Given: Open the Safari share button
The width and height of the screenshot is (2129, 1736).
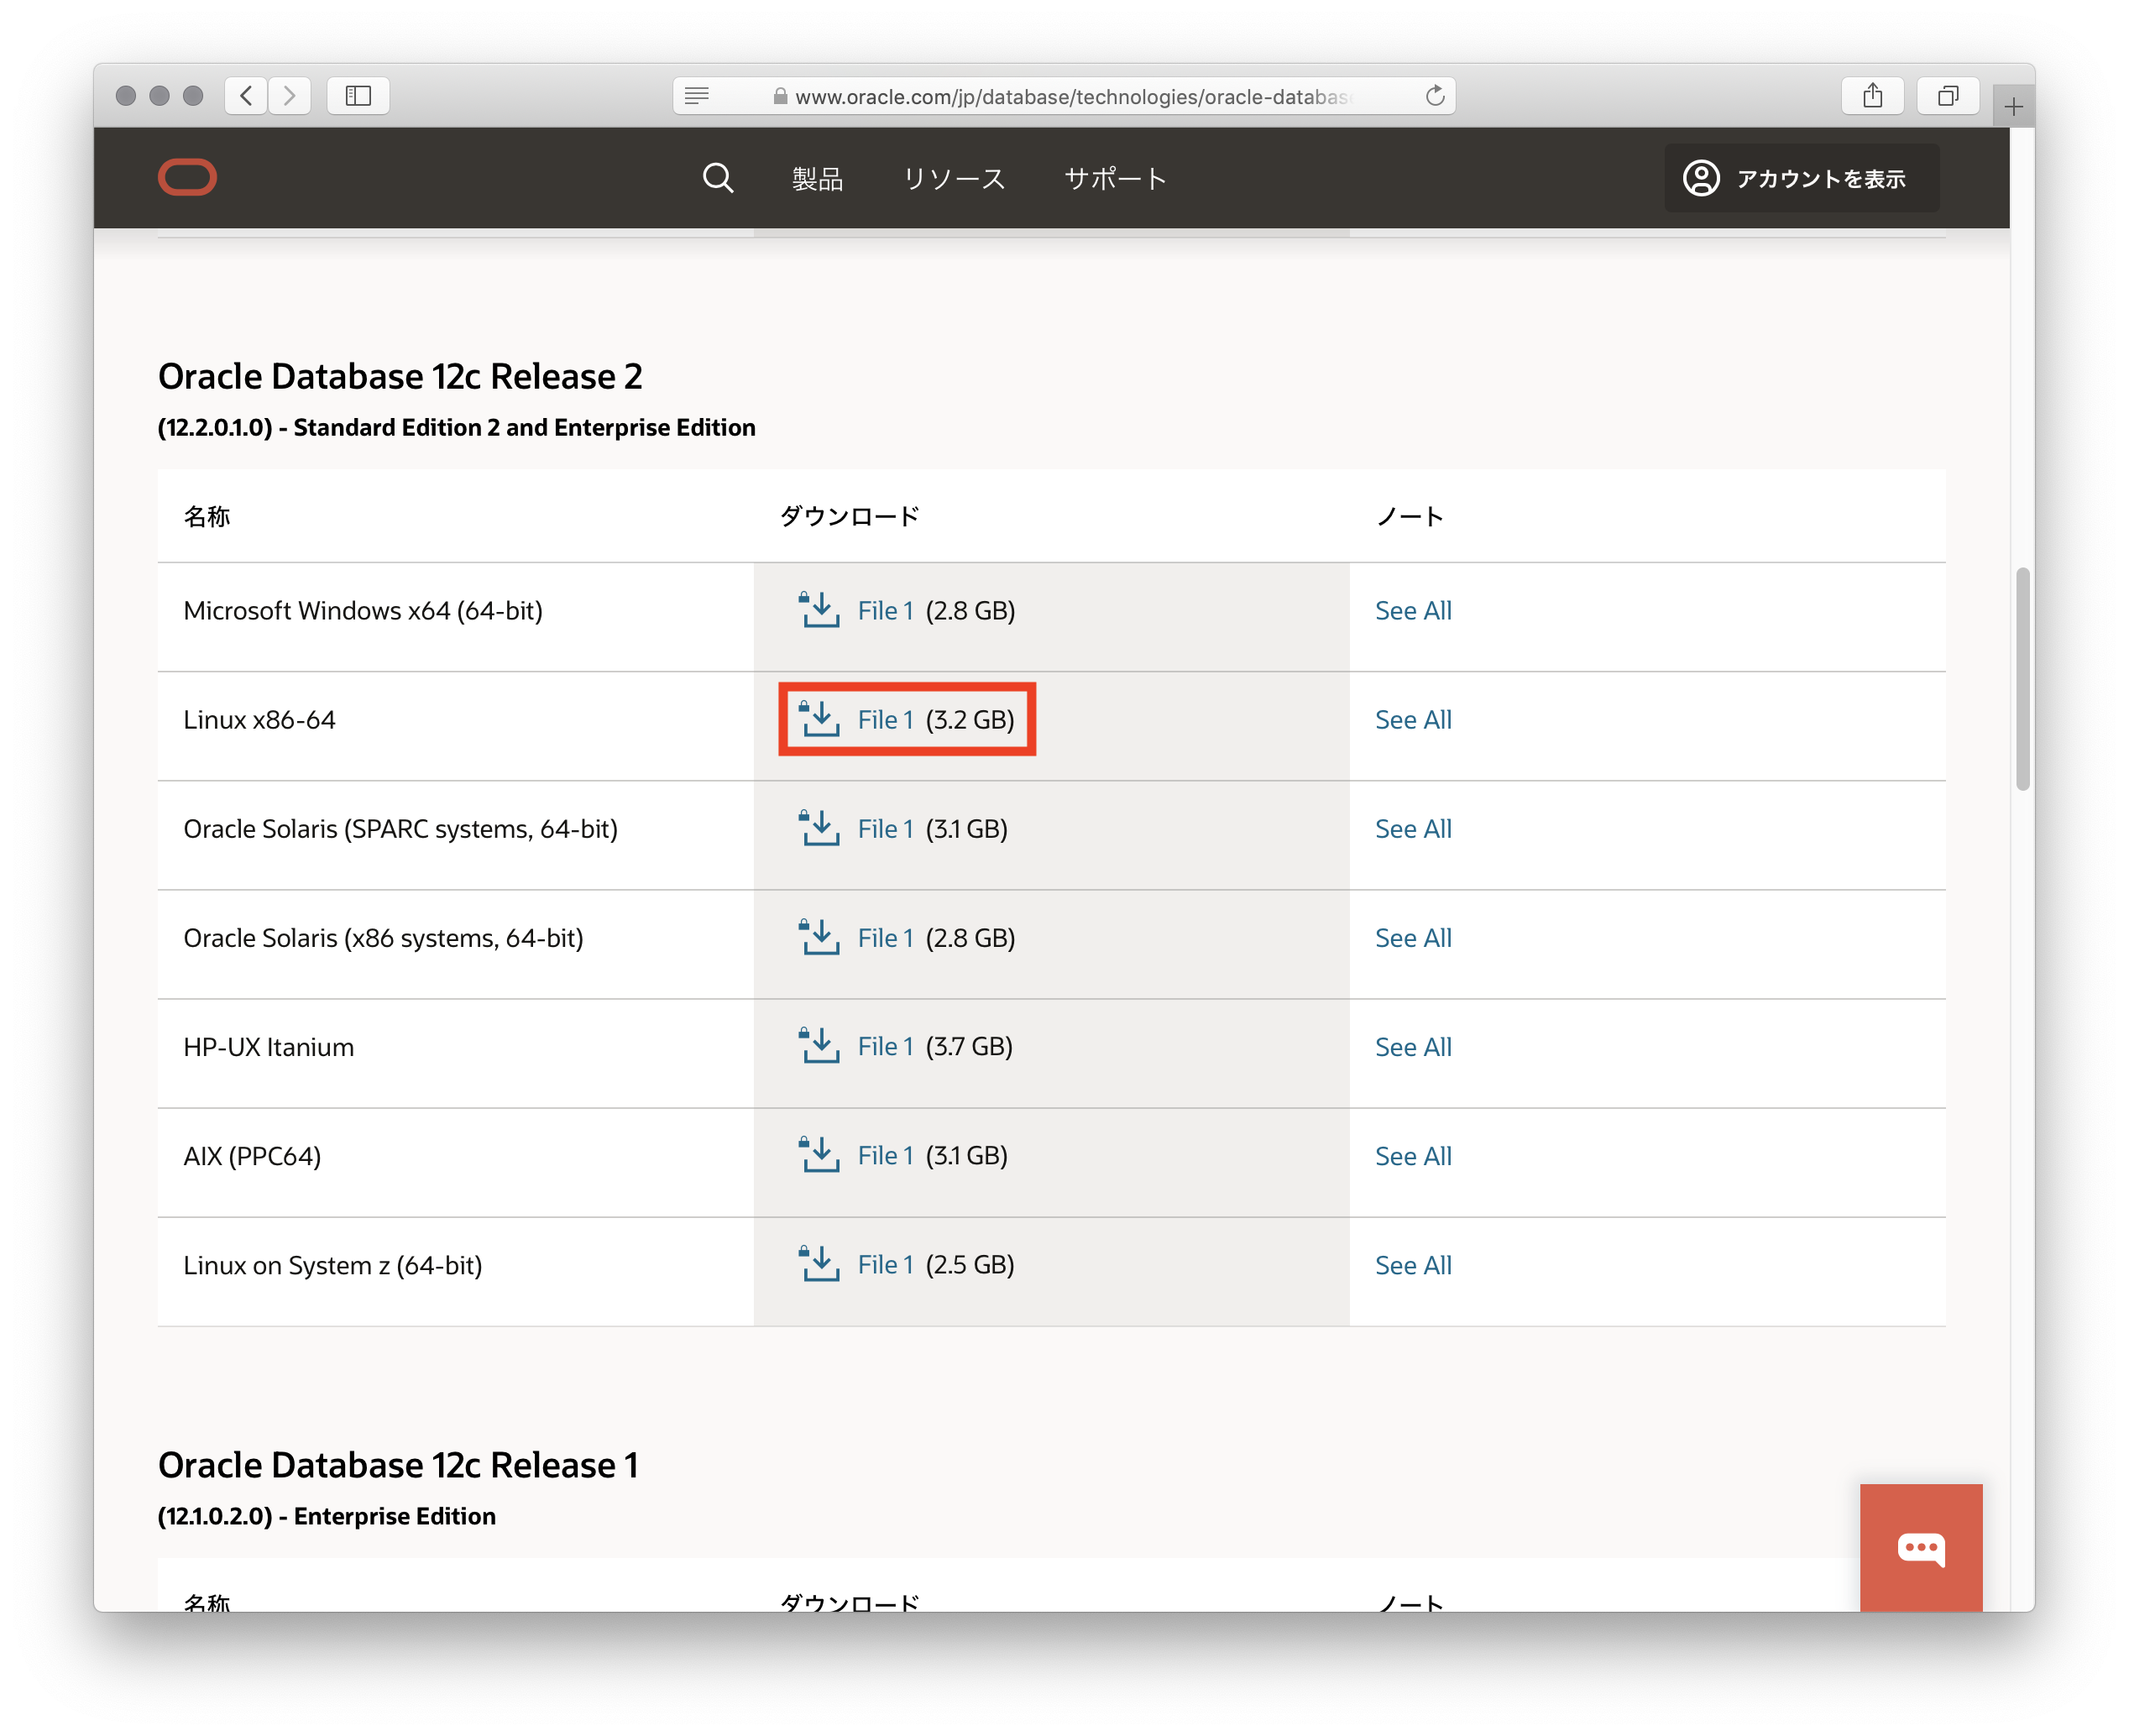Looking at the screenshot, I should pos(1872,96).
